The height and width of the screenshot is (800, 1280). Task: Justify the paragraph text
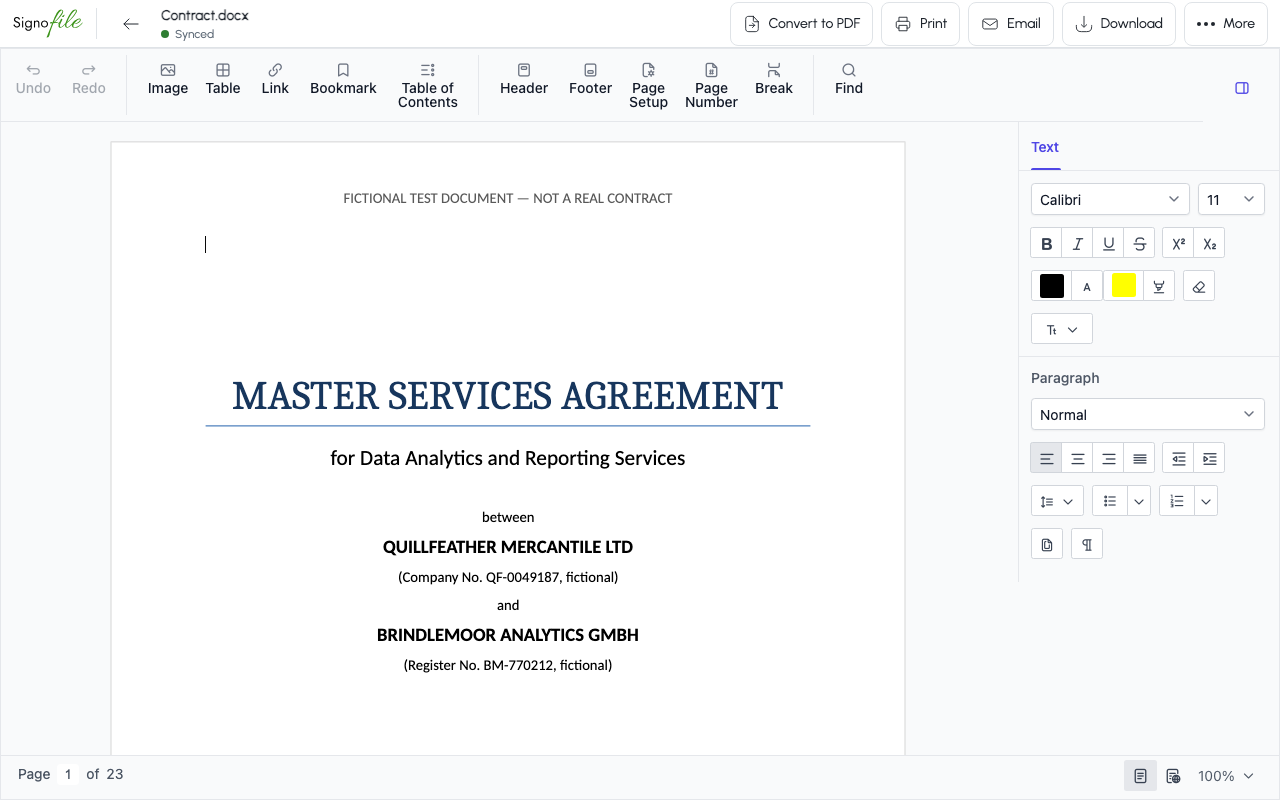pyautogui.click(x=1139, y=458)
